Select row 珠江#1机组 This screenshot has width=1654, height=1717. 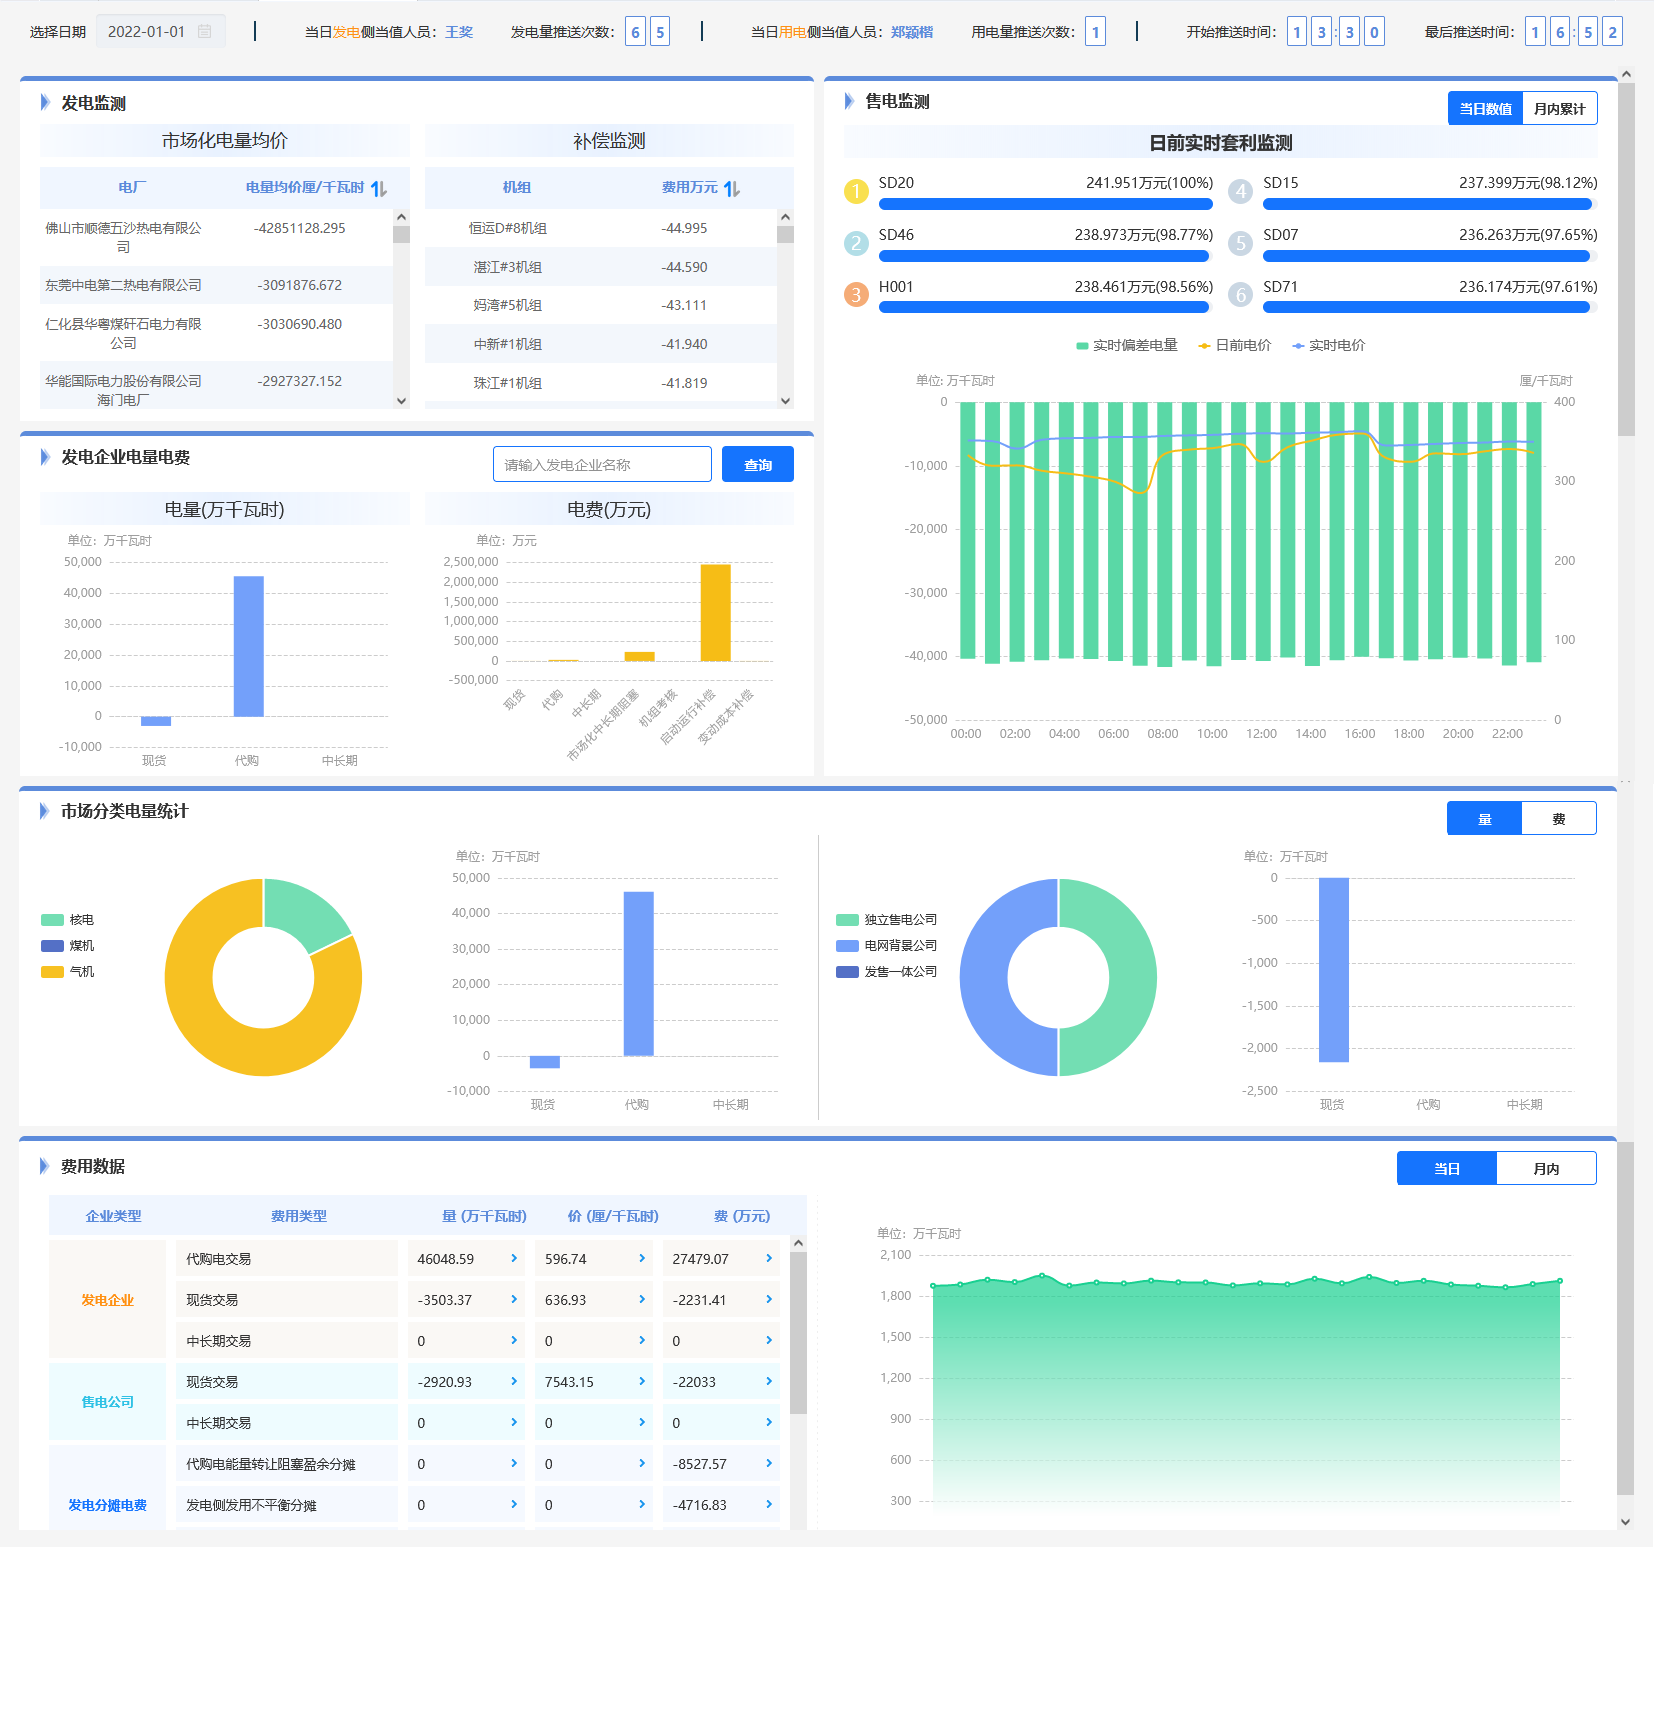point(601,383)
